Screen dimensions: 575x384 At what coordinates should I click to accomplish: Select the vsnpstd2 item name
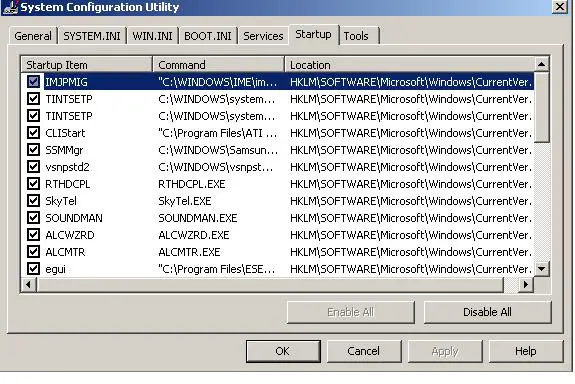pyautogui.click(x=67, y=167)
